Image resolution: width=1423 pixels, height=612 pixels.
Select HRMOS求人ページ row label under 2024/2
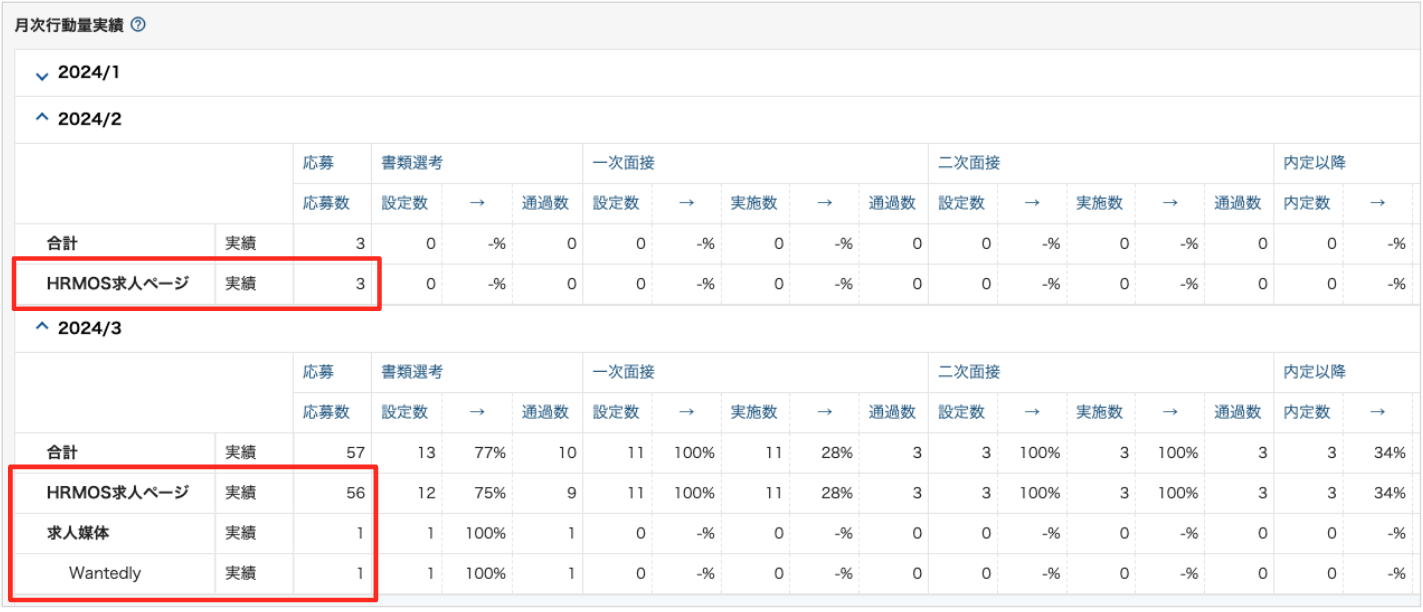(x=117, y=283)
